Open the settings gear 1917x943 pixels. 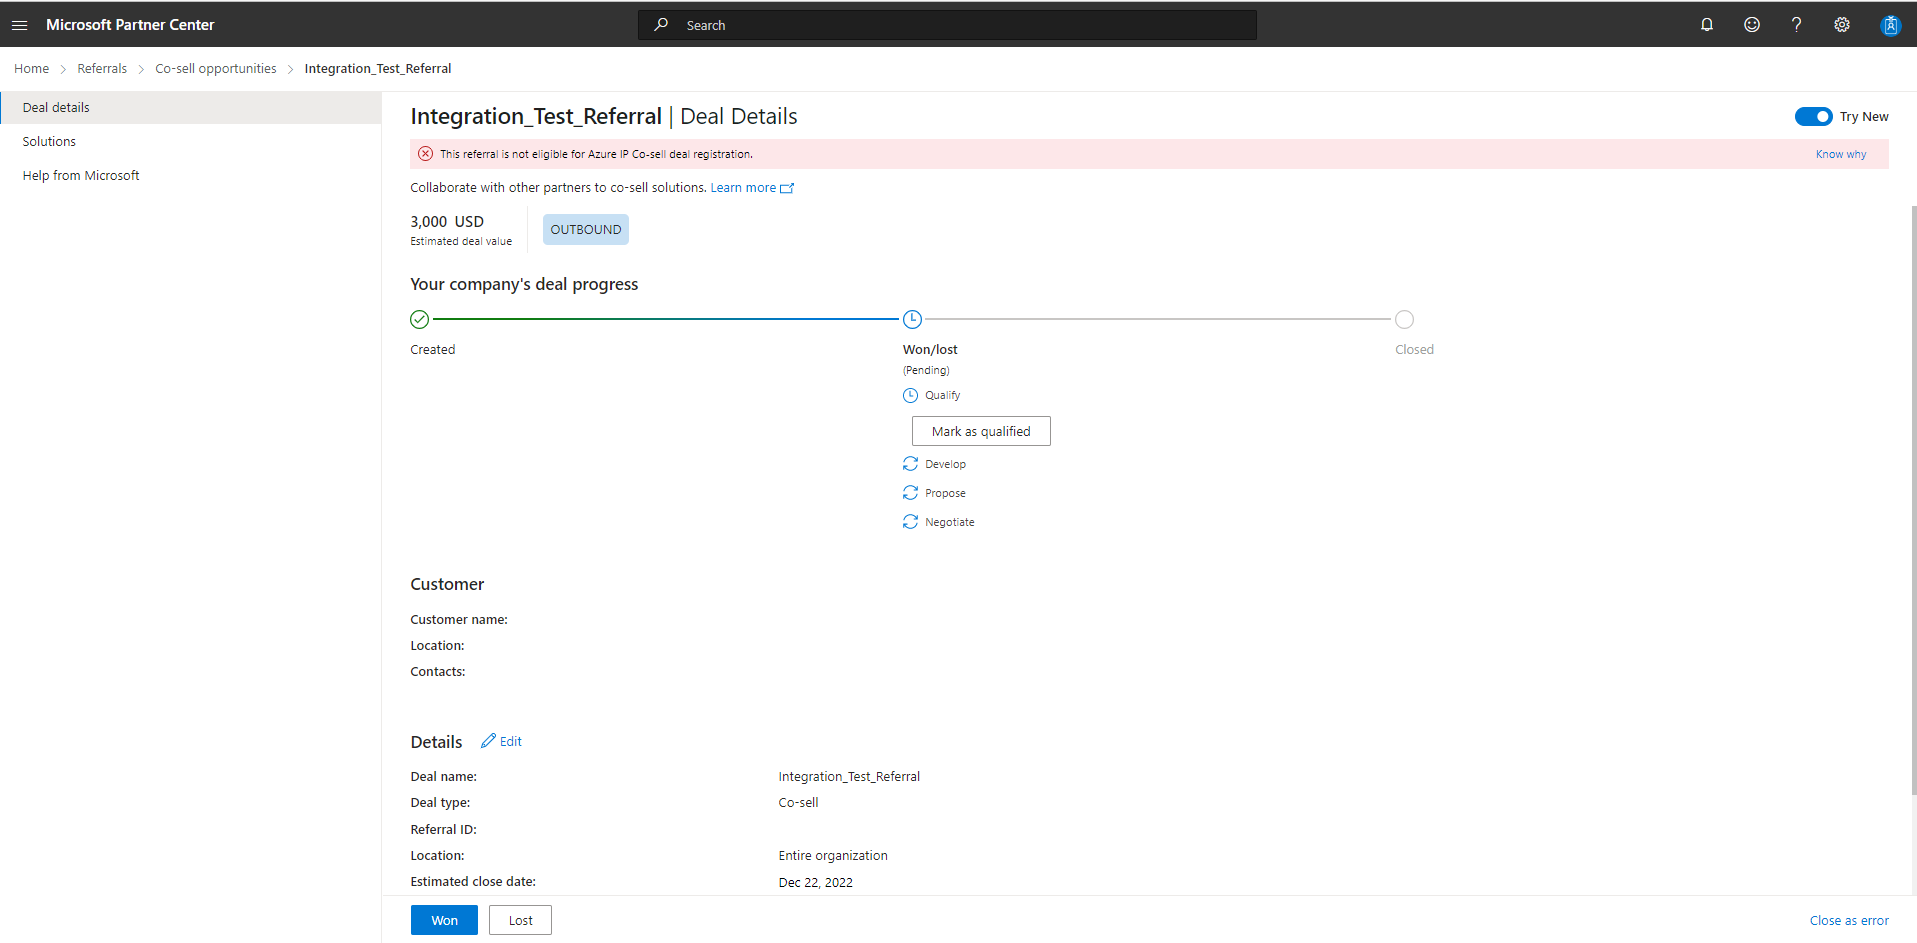click(1842, 25)
